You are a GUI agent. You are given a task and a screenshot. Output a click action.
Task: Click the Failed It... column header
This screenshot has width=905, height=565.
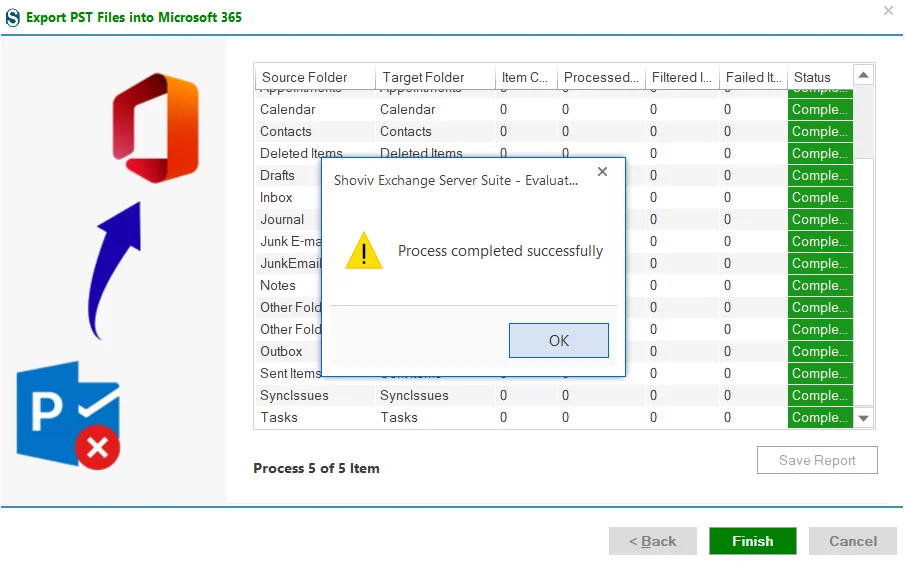pyautogui.click(x=753, y=77)
